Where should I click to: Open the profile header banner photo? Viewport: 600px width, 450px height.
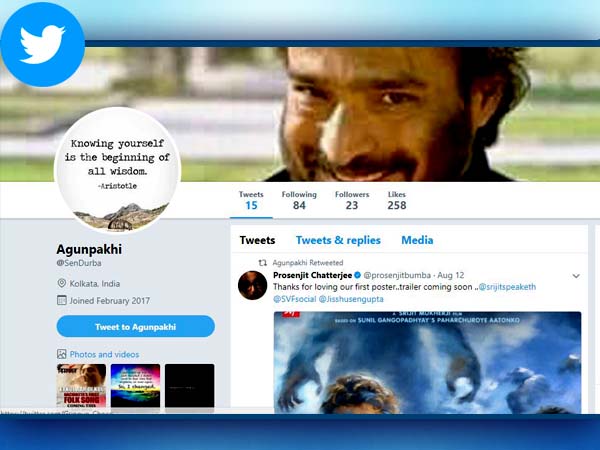tap(300, 114)
